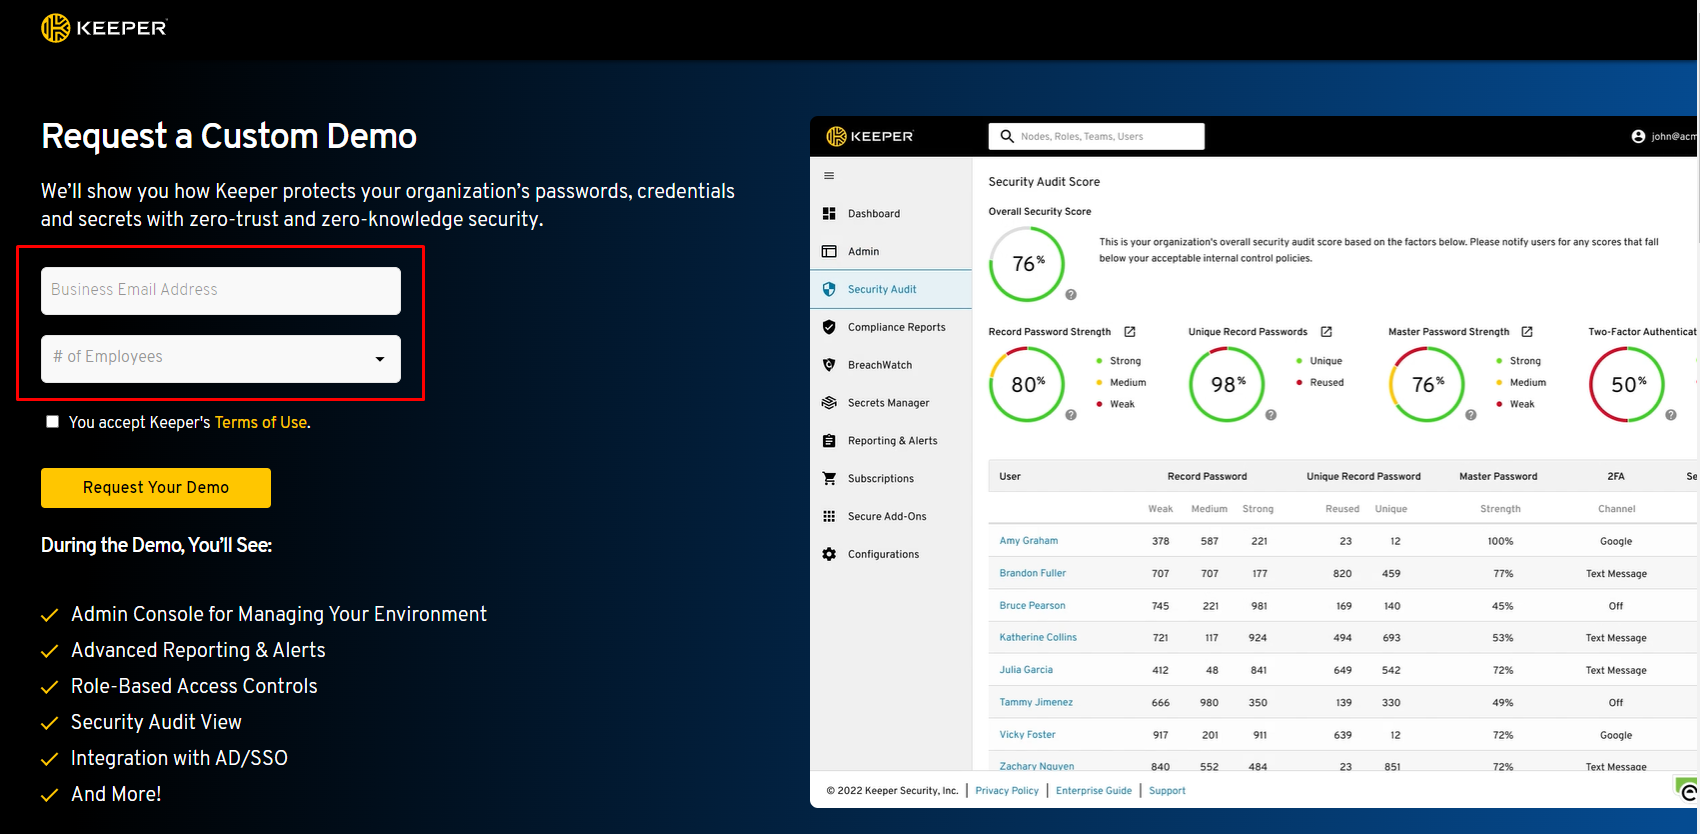1700x834 pixels.
Task: Click the help icon beside Master Password 76% gauge
Action: tap(1471, 415)
